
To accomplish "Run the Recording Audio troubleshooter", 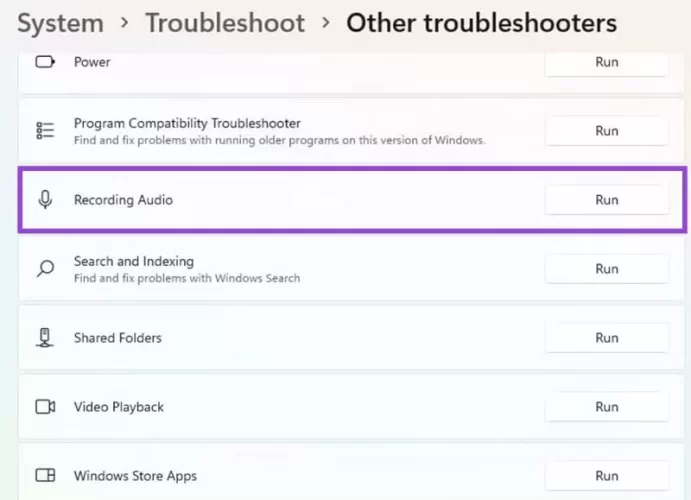I will coord(606,200).
